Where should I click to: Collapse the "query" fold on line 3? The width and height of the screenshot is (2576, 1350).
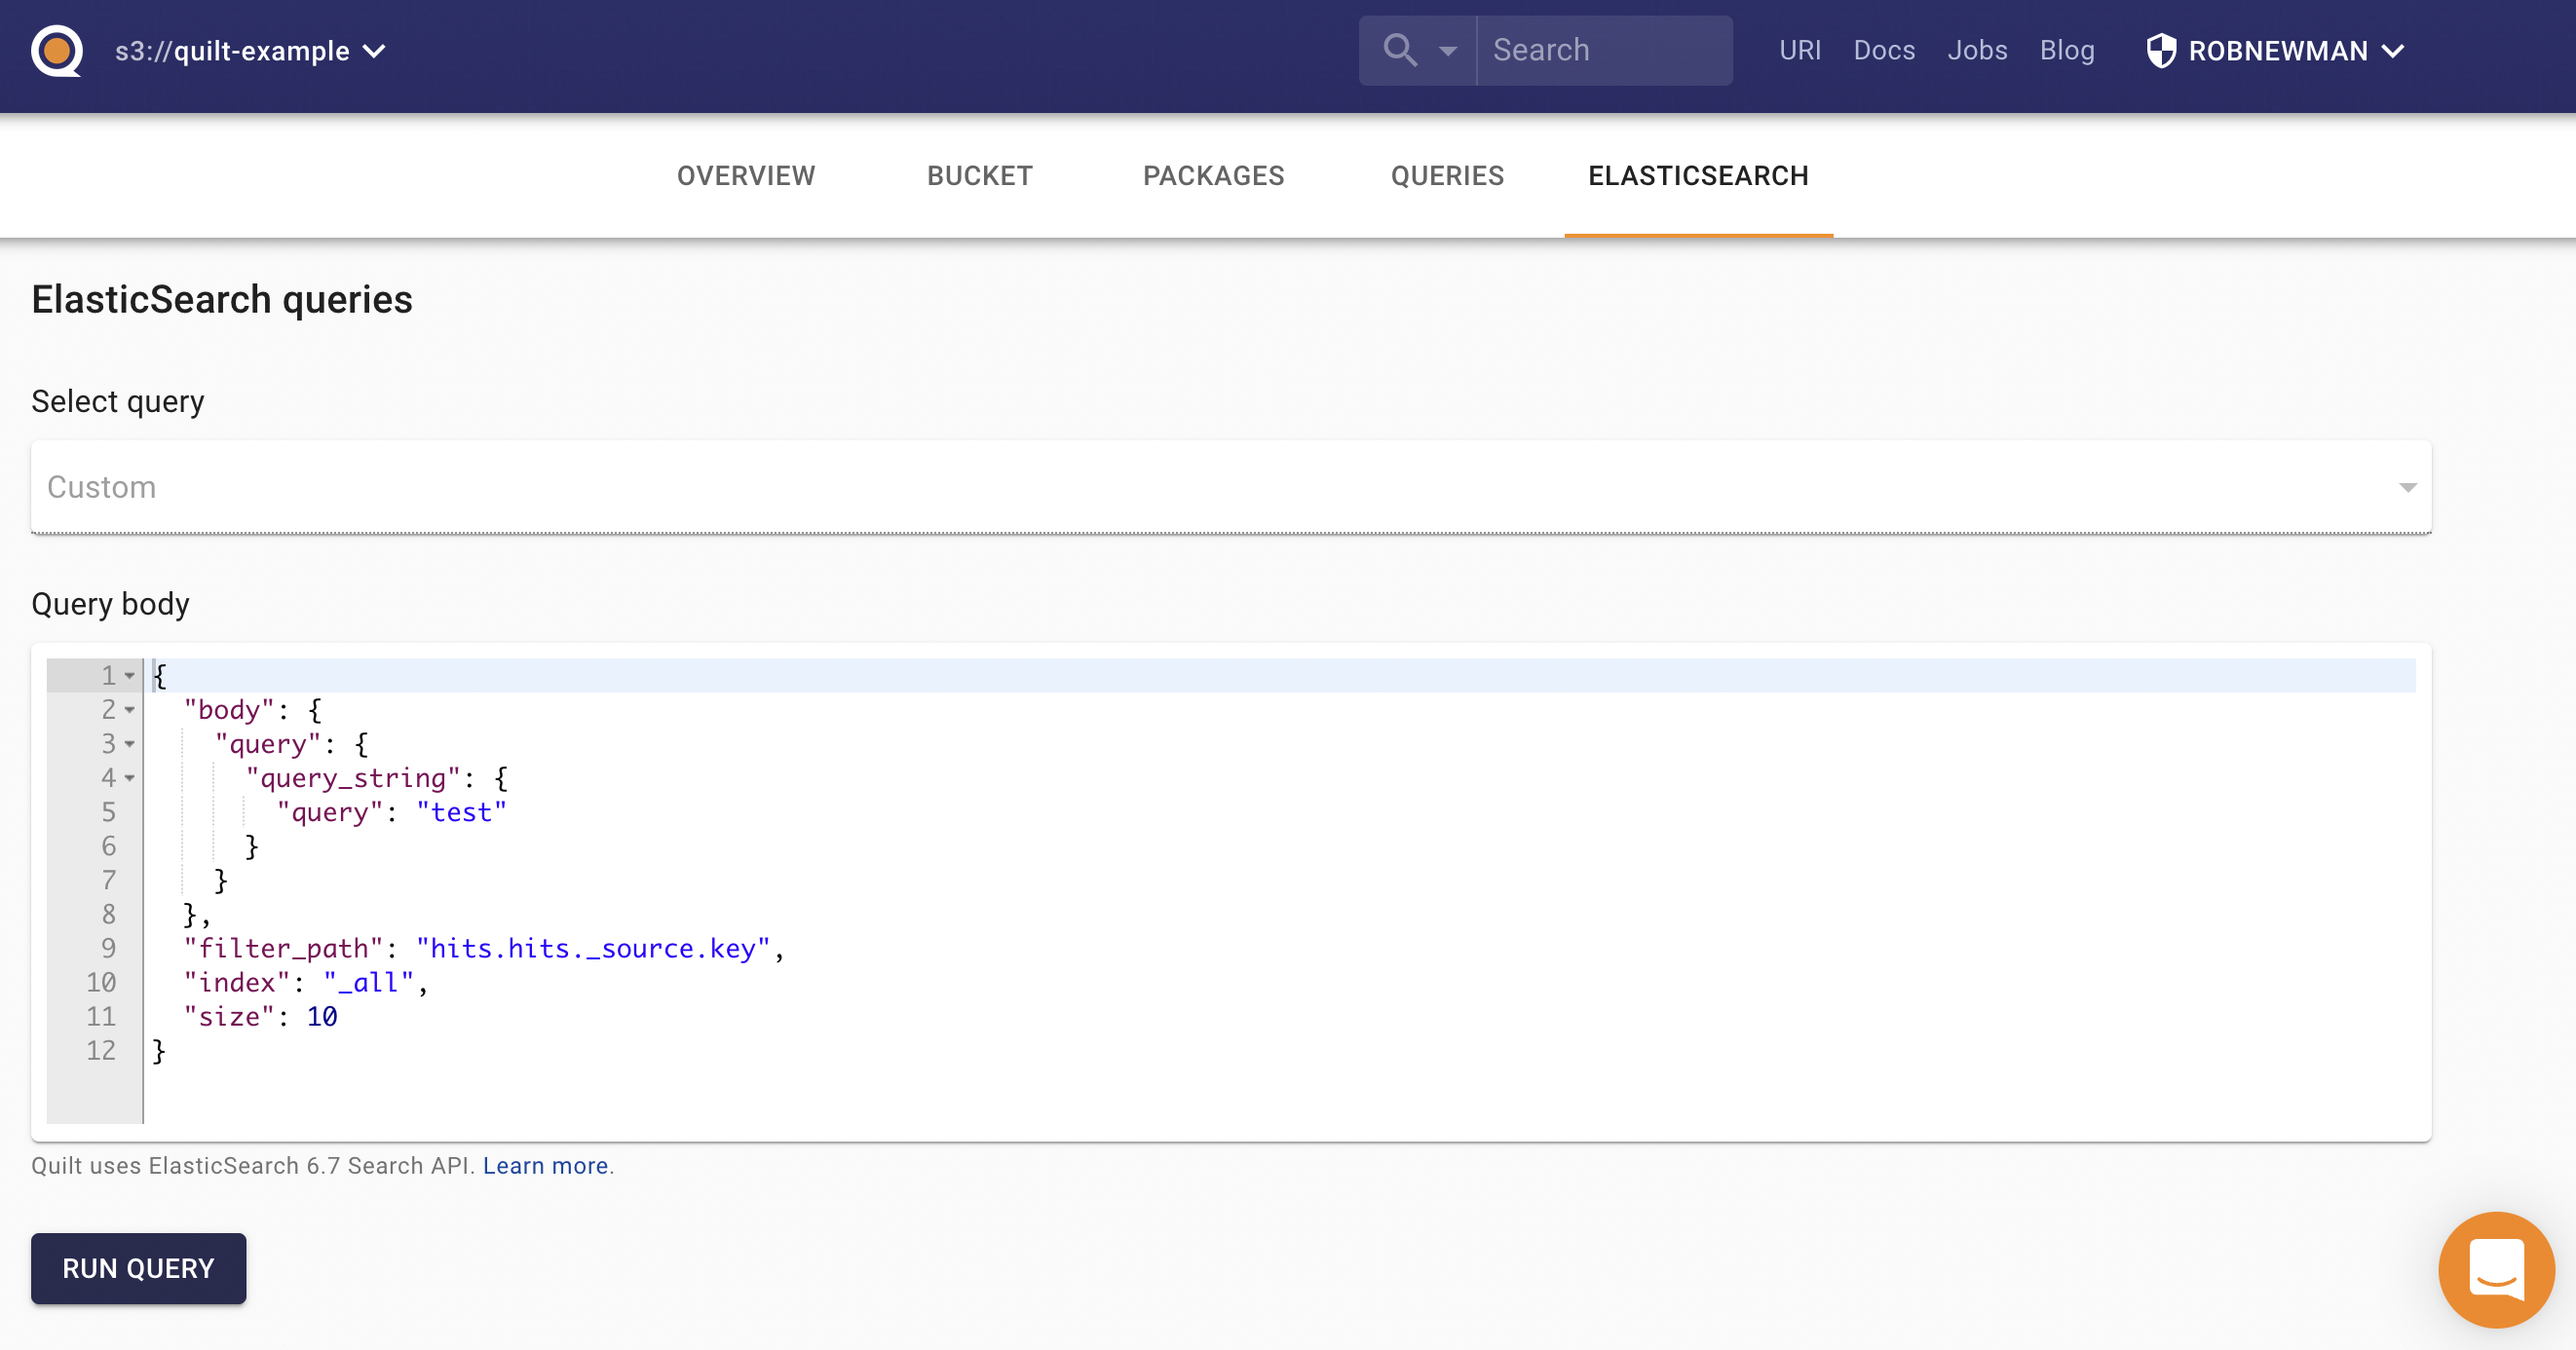pos(130,744)
